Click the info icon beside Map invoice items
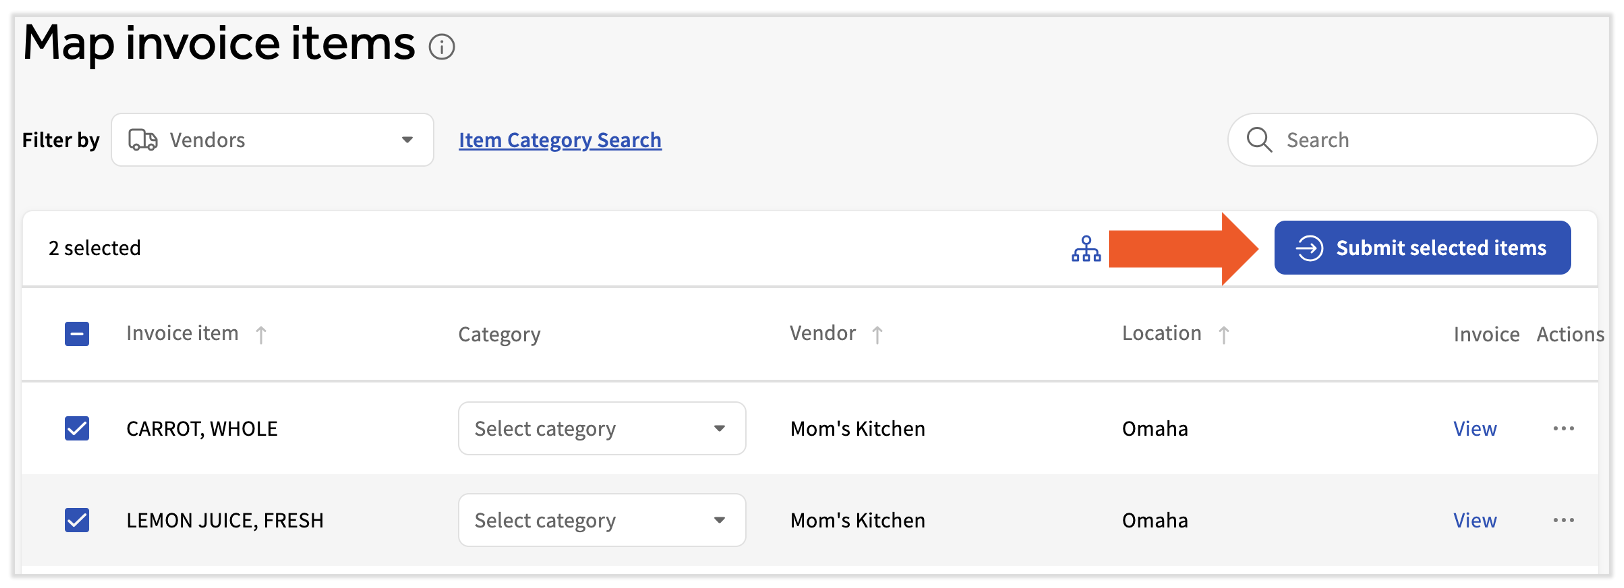The height and width of the screenshot is (588, 1624). [441, 47]
